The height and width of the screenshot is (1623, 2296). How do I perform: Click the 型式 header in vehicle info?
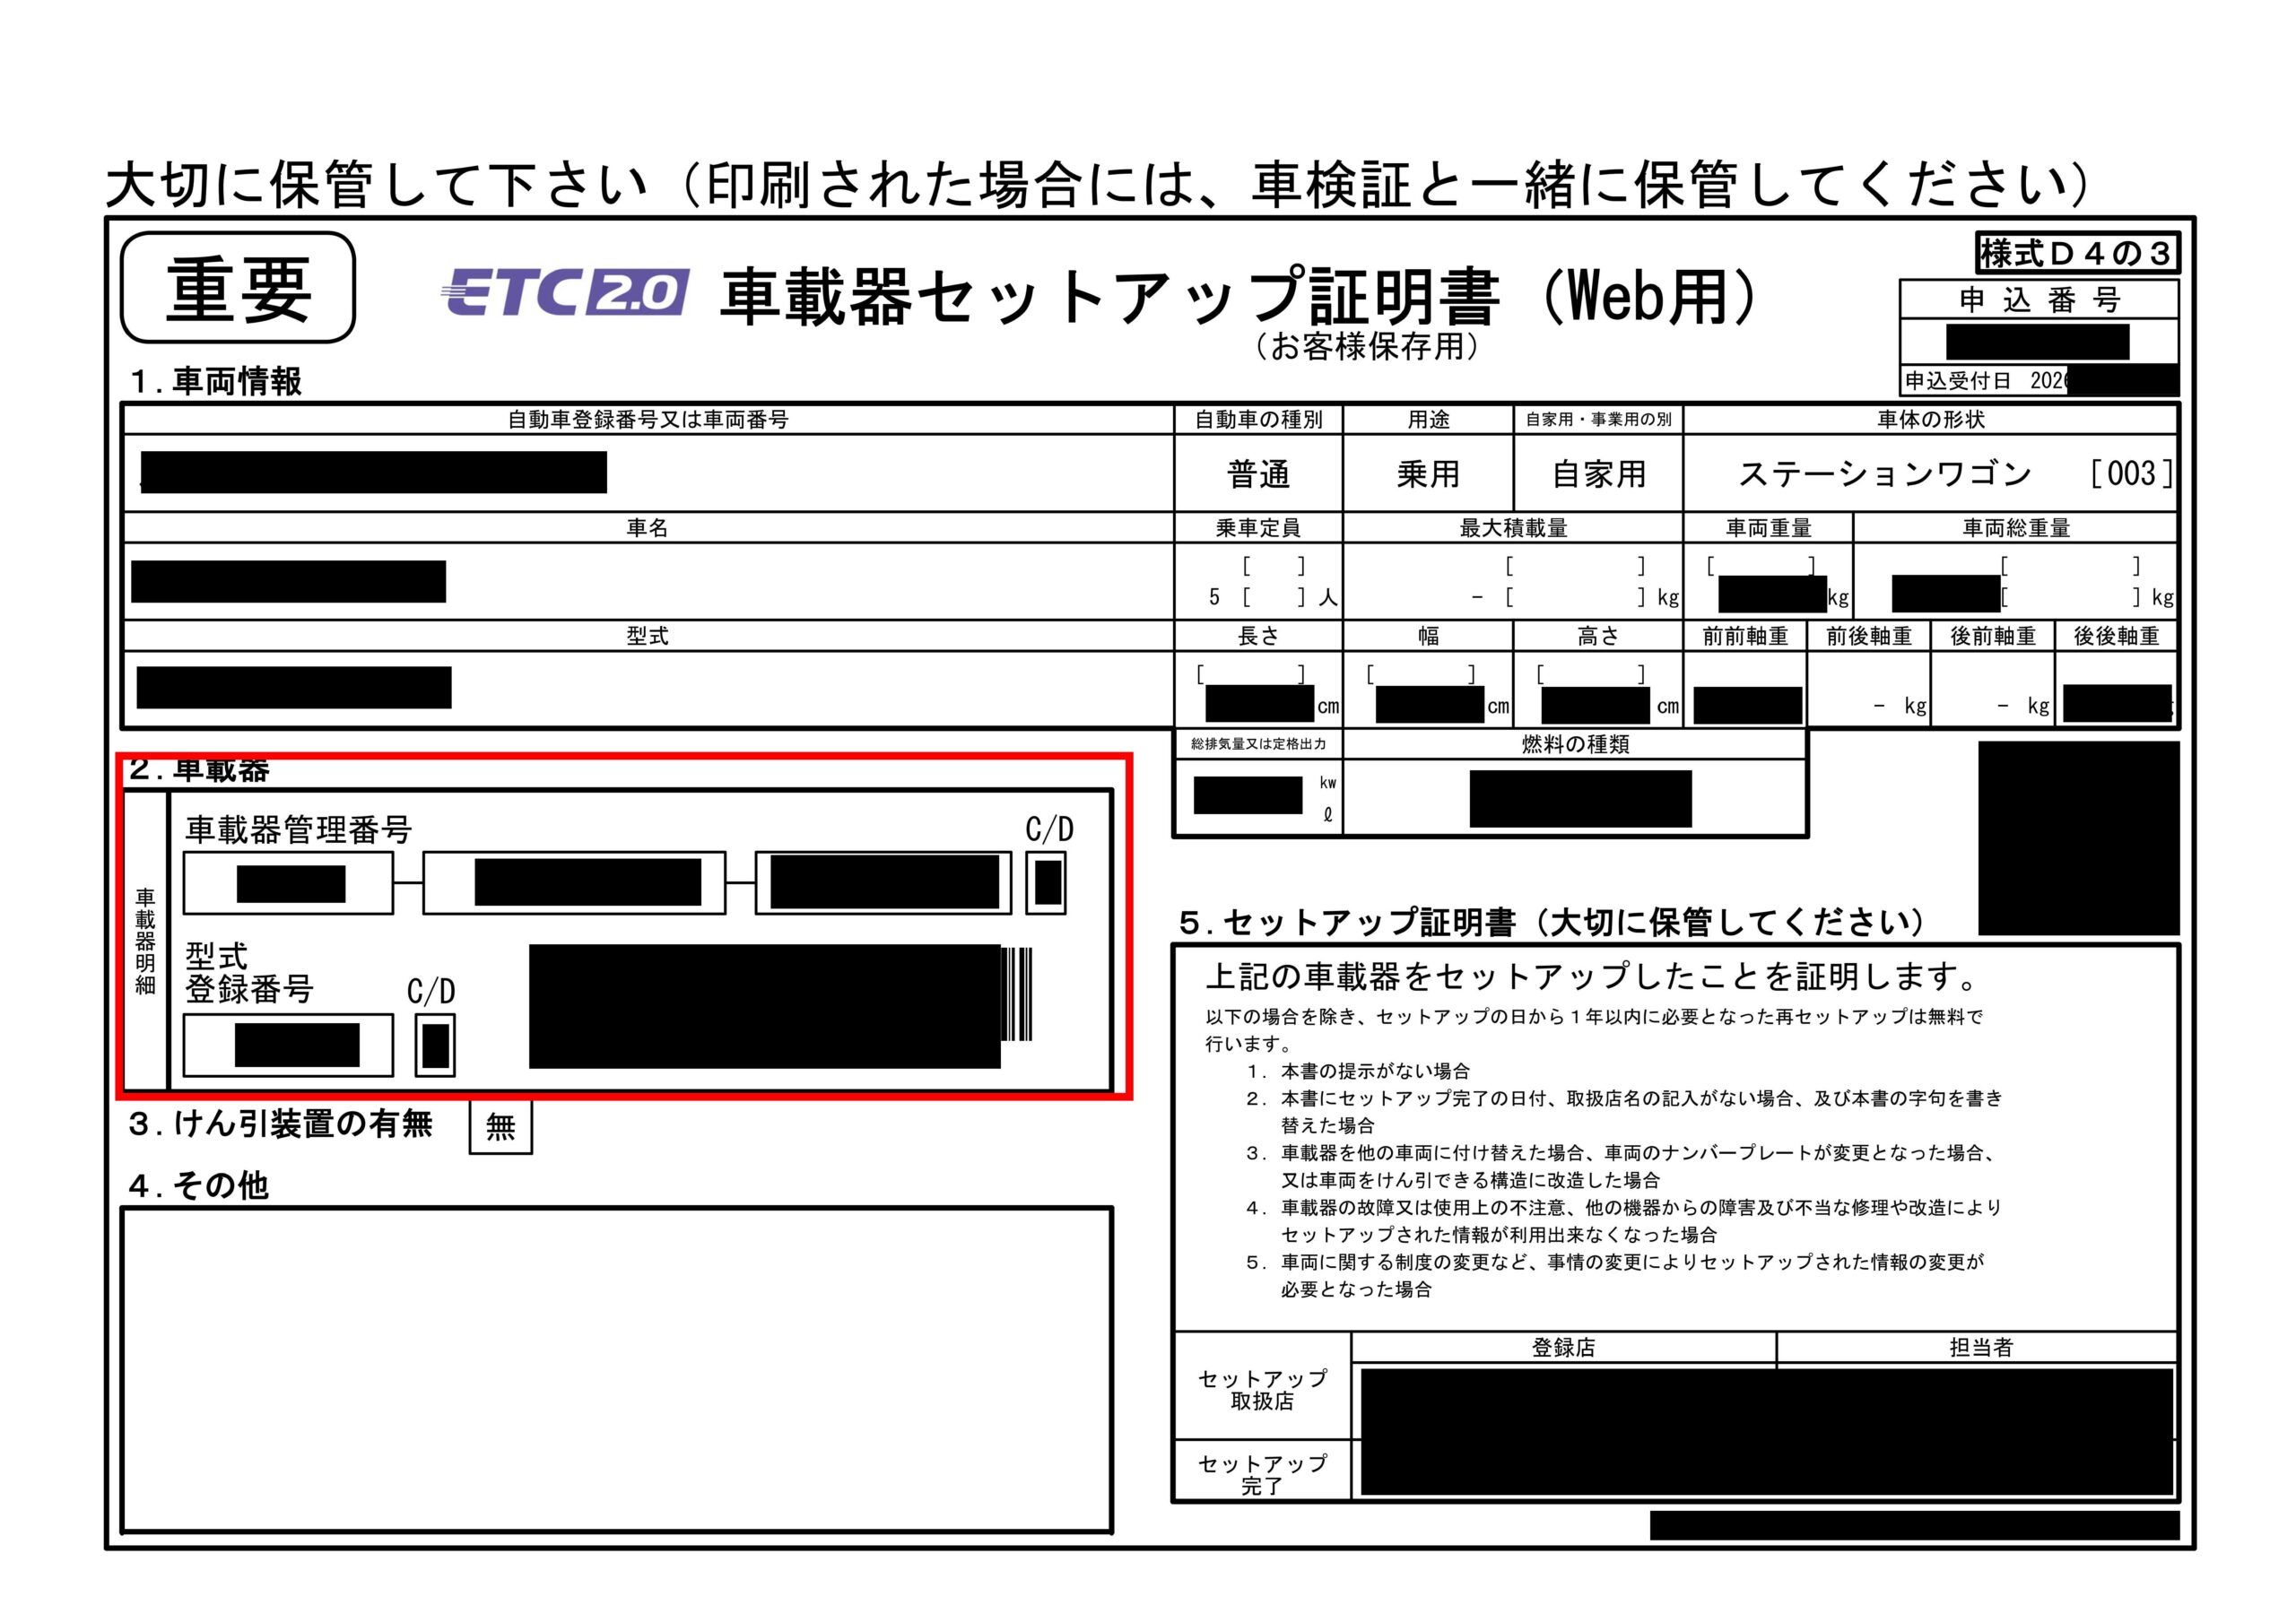point(648,636)
